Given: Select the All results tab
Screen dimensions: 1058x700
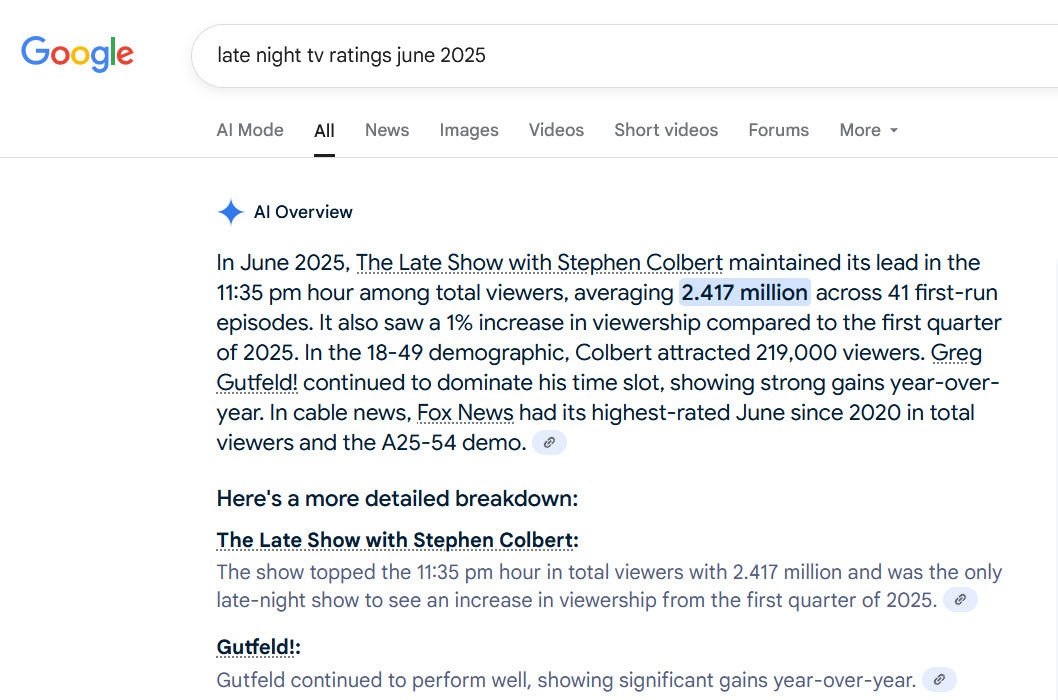Looking at the screenshot, I should tap(324, 130).
